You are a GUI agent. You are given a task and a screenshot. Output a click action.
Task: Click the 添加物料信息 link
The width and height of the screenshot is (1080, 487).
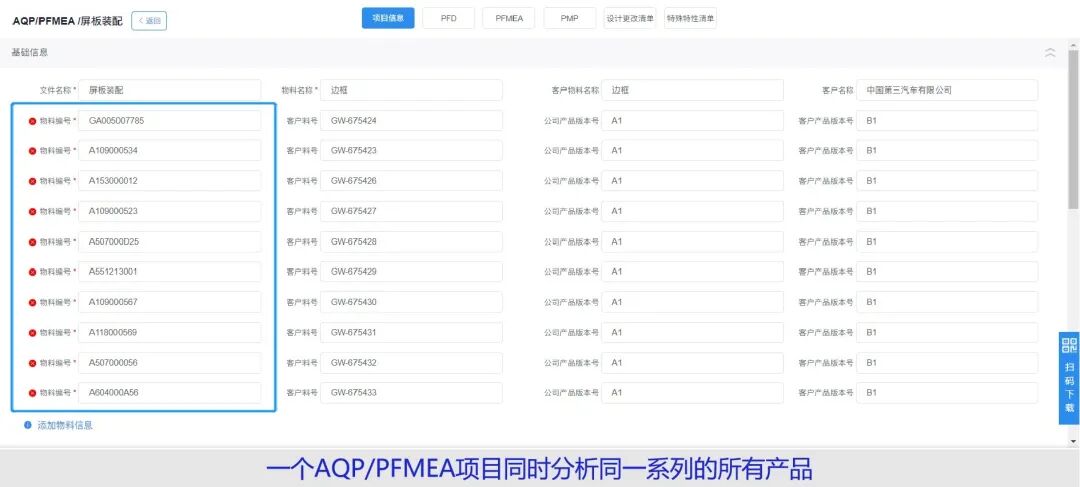[65, 425]
